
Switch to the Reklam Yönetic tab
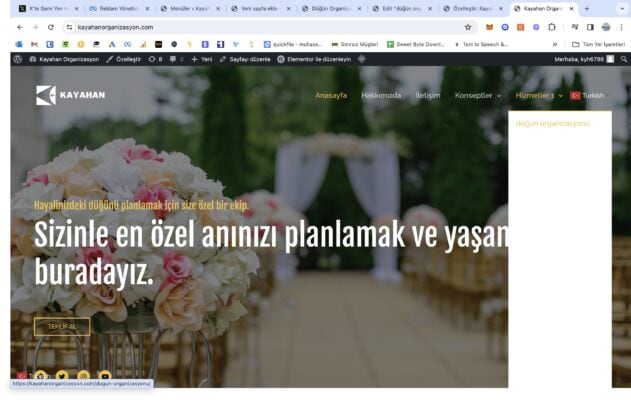[x=119, y=8]
